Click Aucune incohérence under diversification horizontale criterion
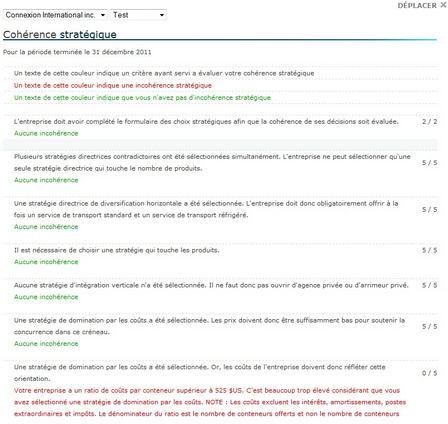 (46, 227)
